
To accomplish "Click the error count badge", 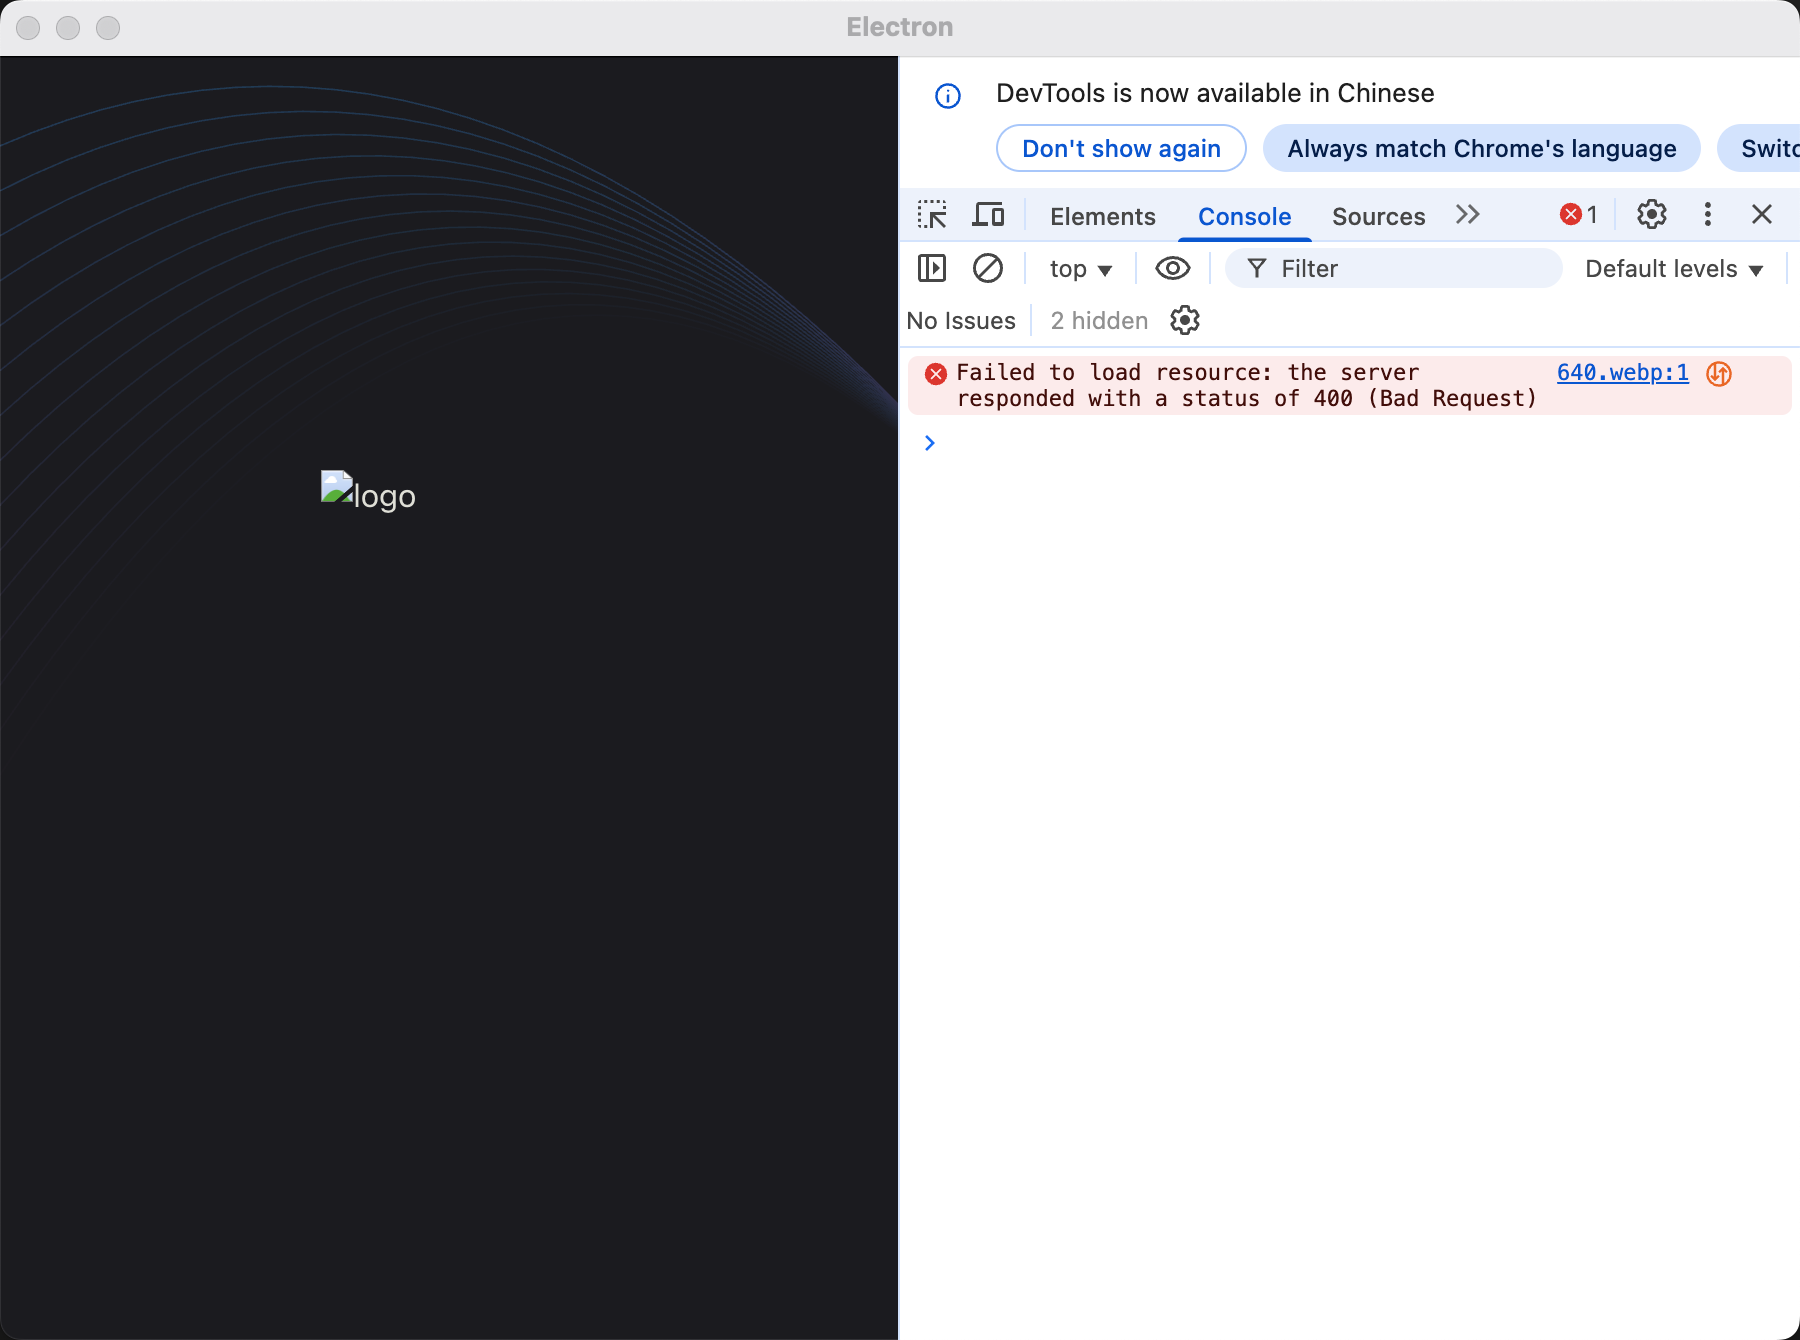I will (x=1579, y=215).
